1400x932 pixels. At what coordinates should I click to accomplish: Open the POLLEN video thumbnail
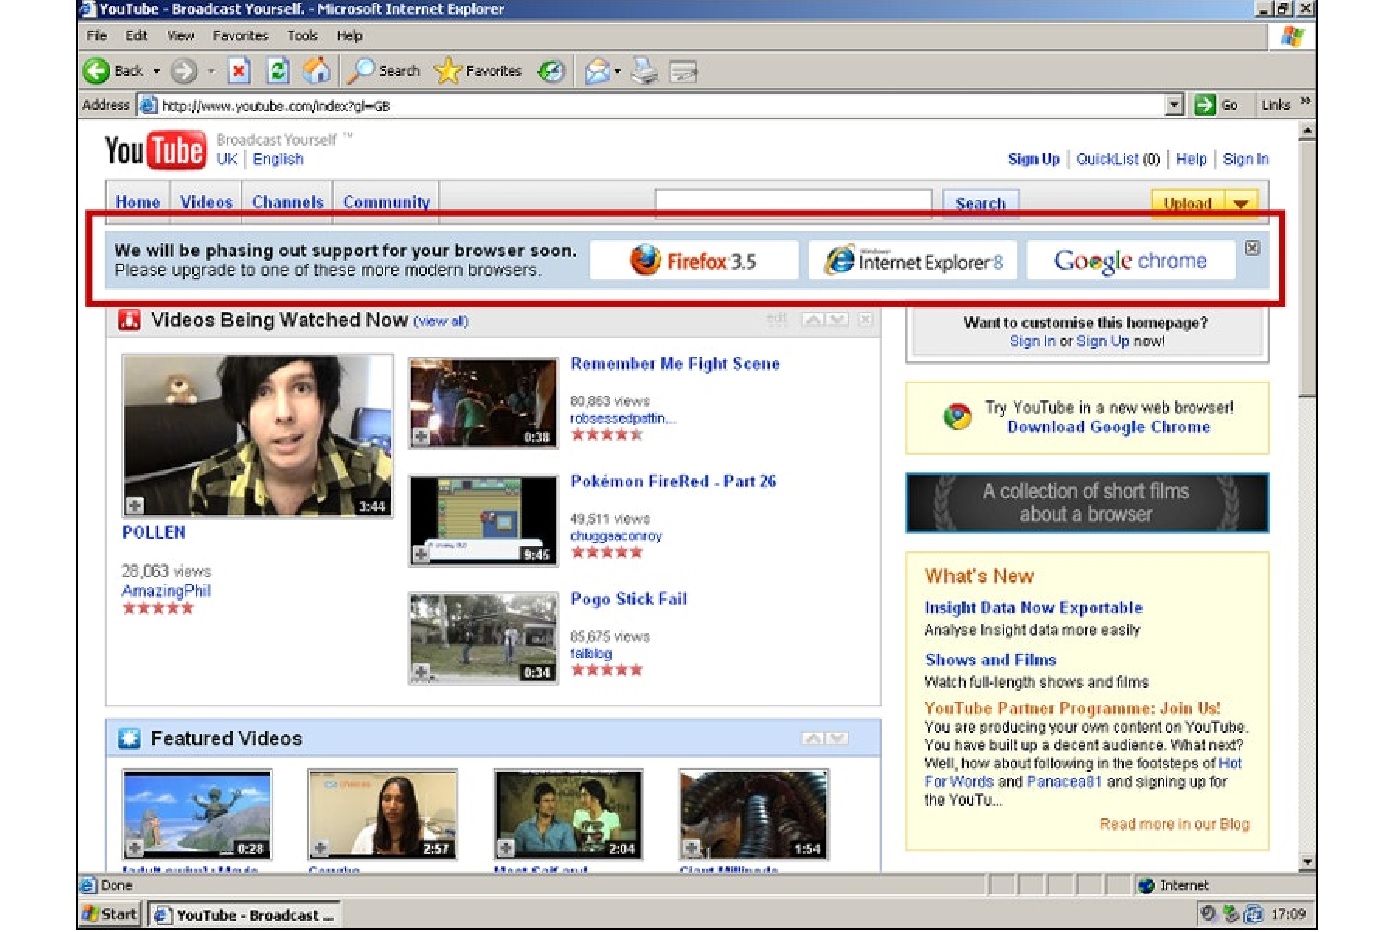coord(257,435)
